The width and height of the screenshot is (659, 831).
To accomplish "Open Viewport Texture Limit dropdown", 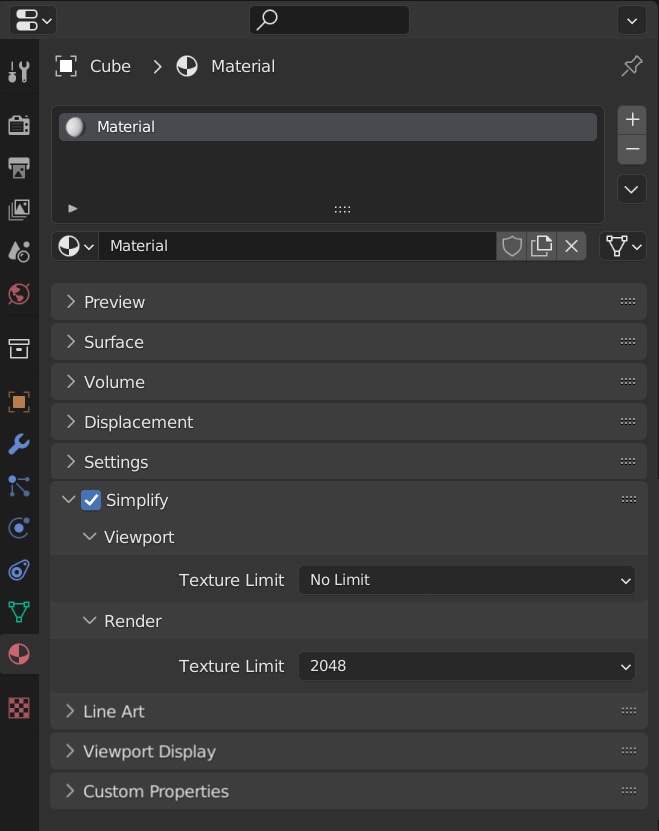I will (467, 580).
